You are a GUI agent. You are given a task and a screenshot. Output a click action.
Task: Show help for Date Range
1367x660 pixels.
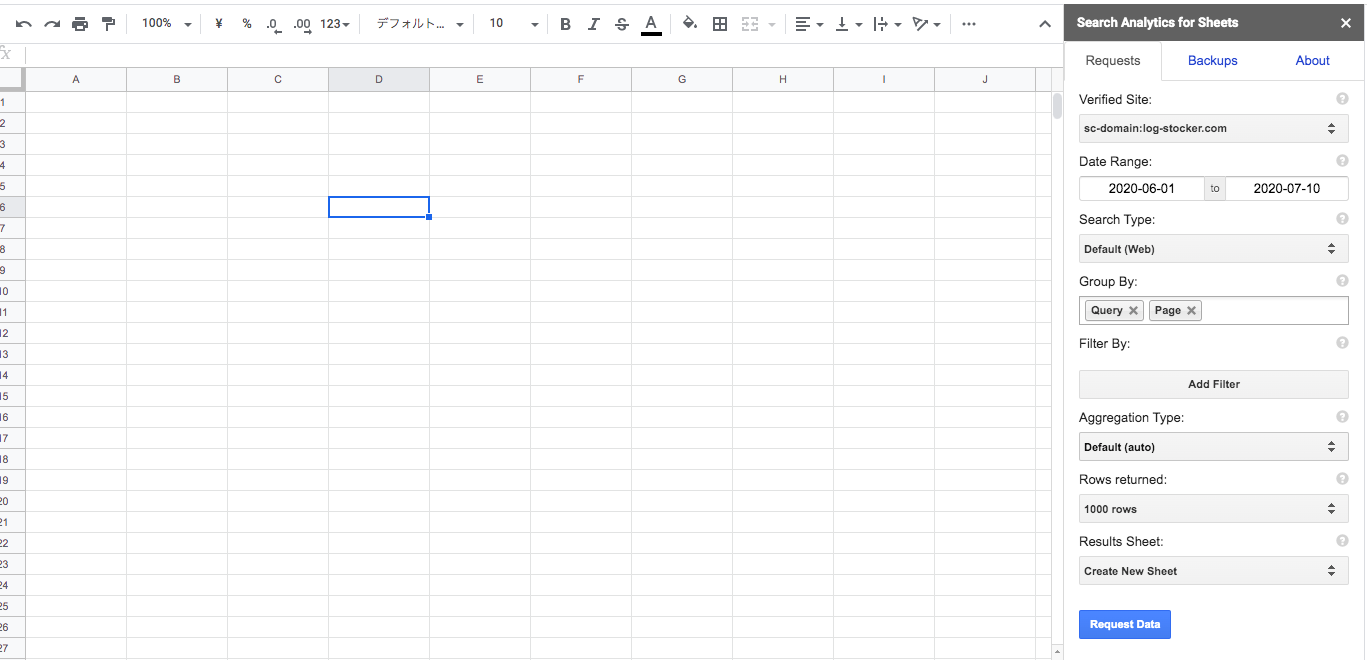point(1343,160)
